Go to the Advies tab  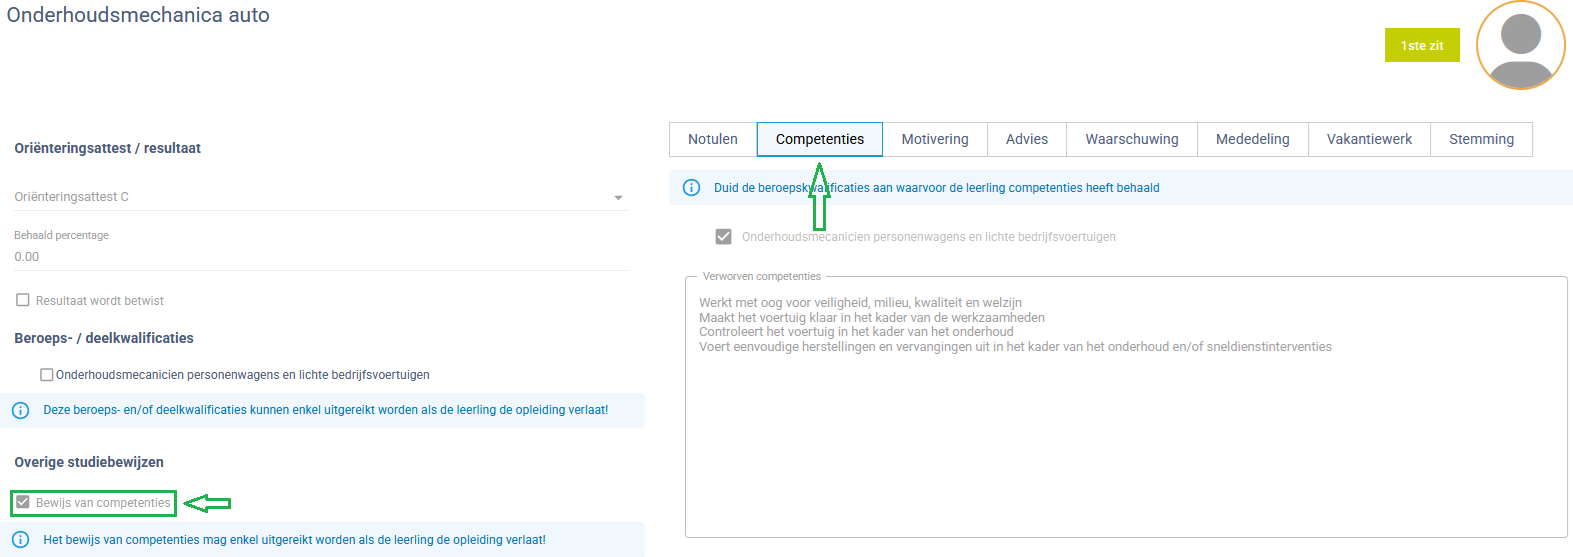pos(1026,140)
